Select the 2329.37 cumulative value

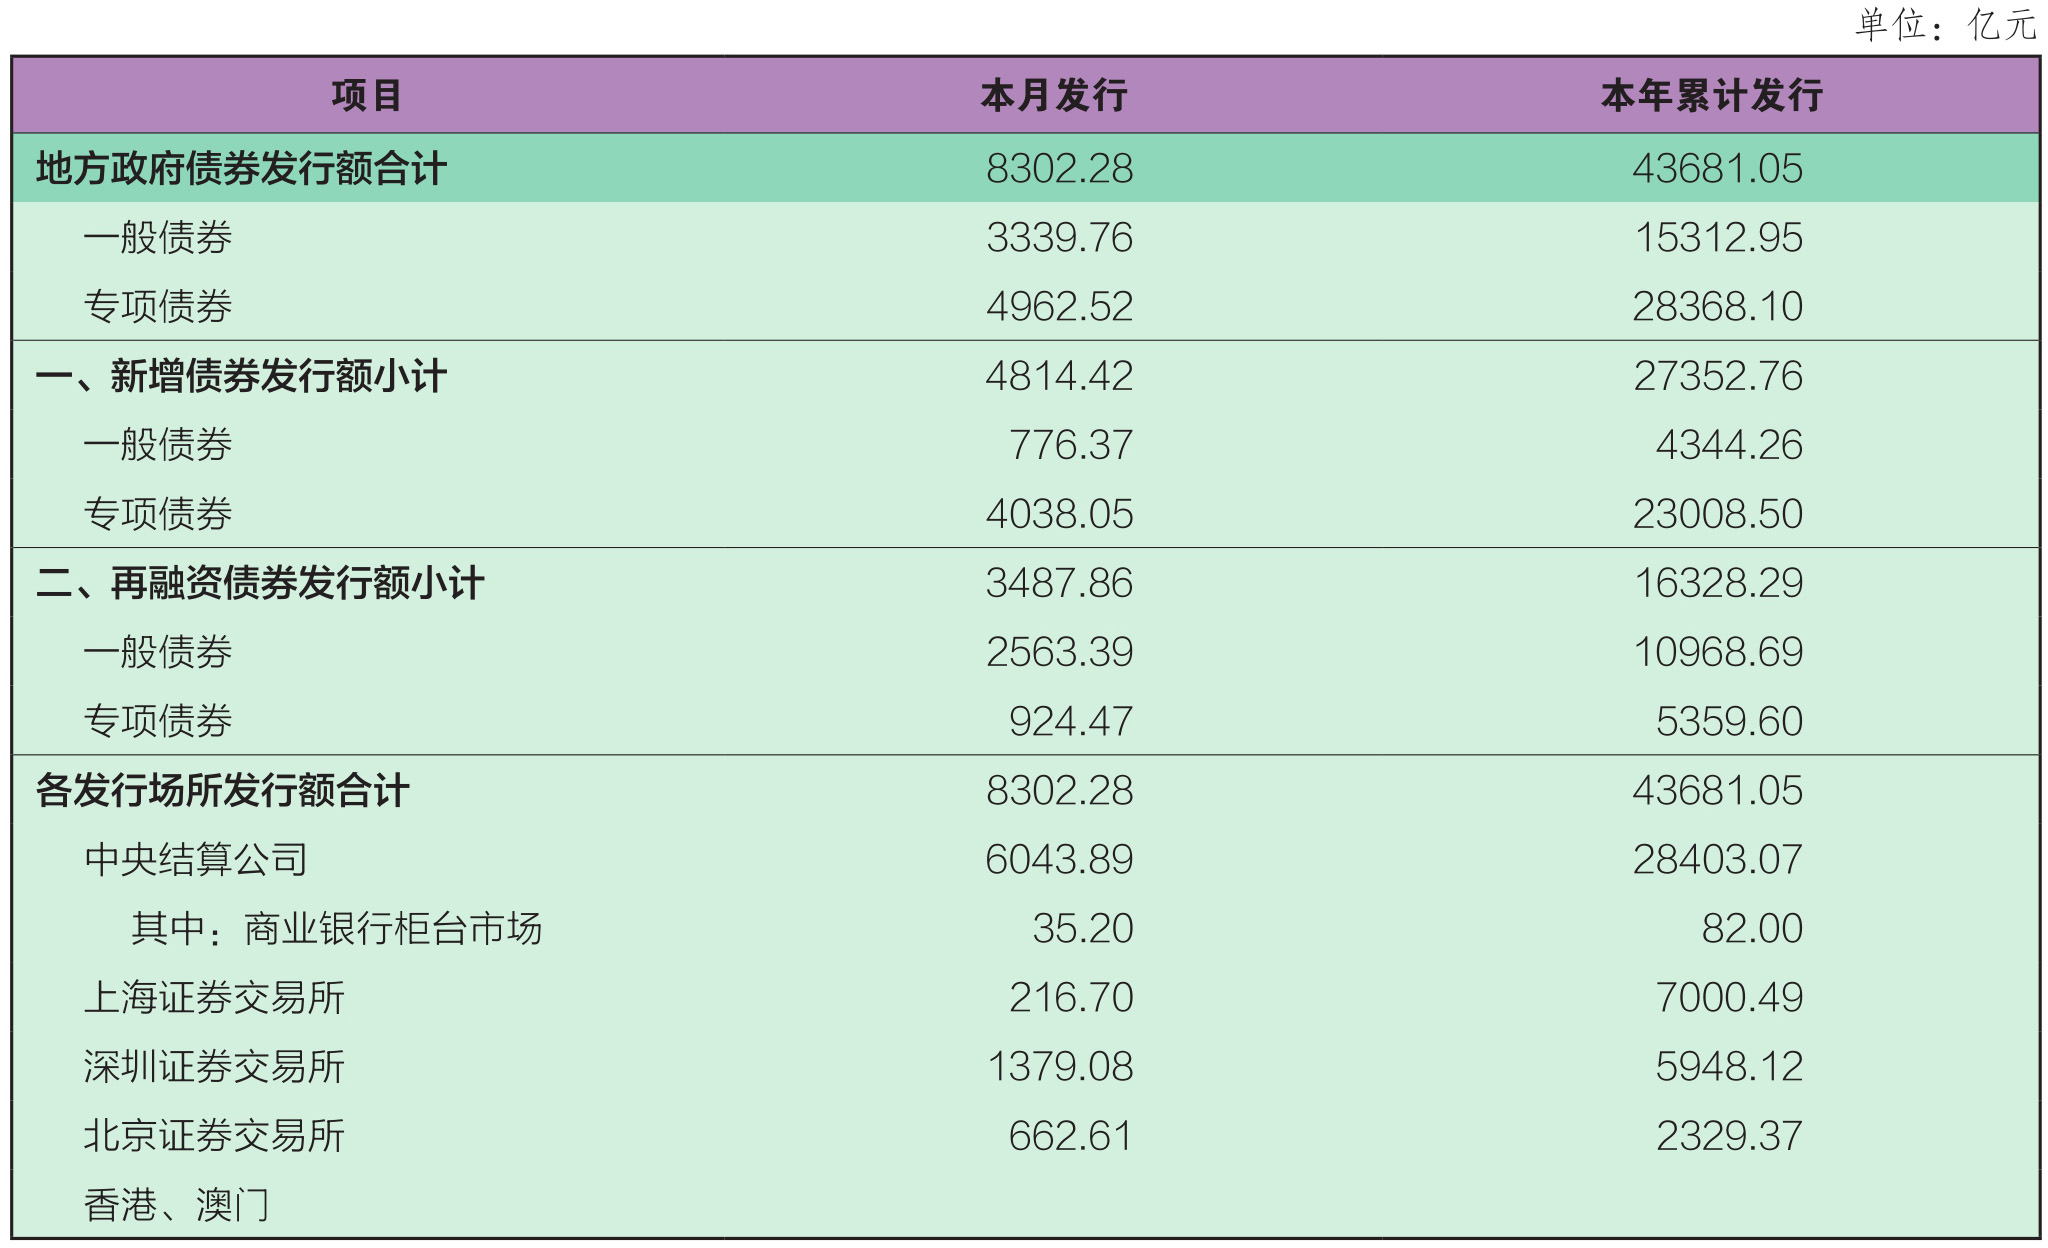click(x=1729, y=1136)
